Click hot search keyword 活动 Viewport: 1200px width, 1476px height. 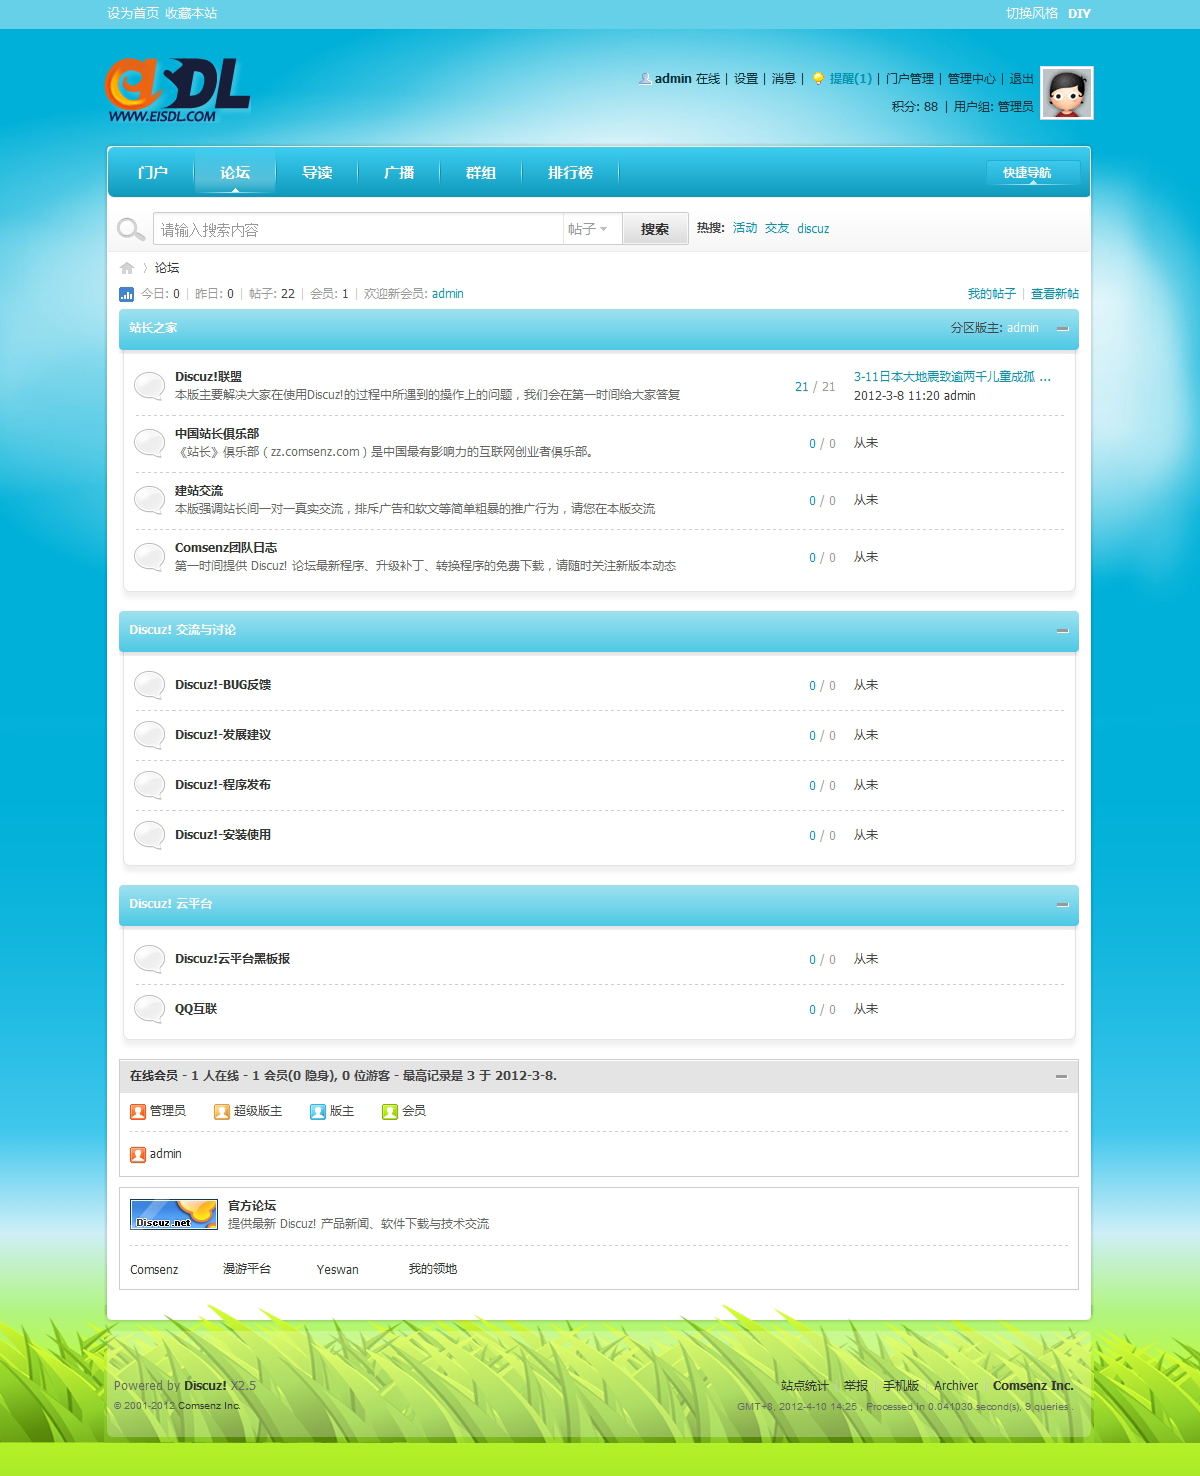[x=745, y=228]
